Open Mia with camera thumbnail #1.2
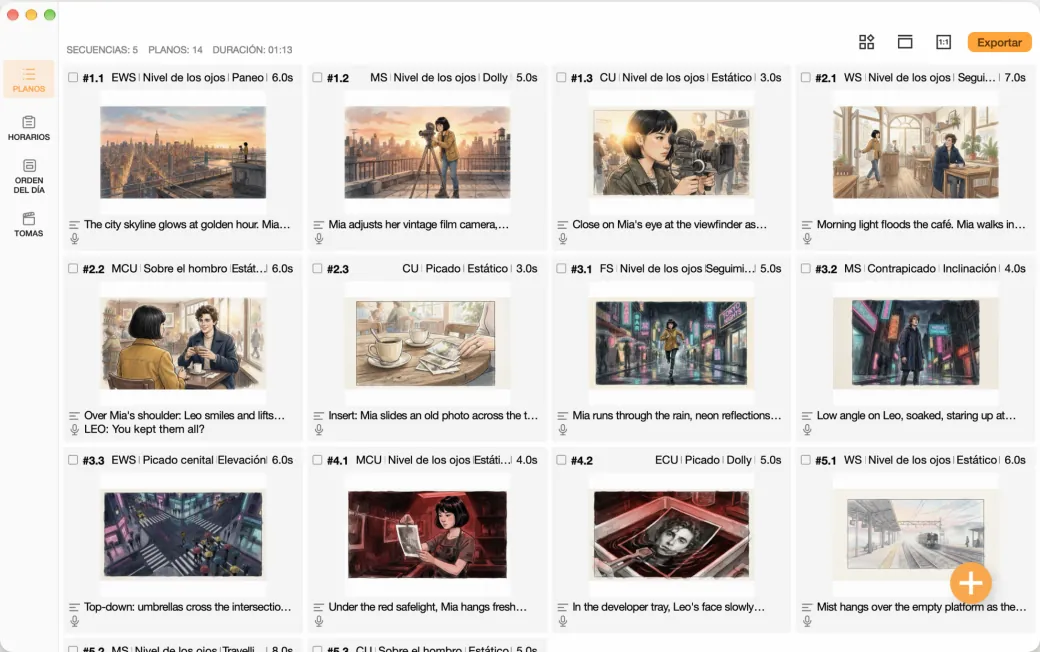Viewport: 1040px width, 652px height. (427, 152)
